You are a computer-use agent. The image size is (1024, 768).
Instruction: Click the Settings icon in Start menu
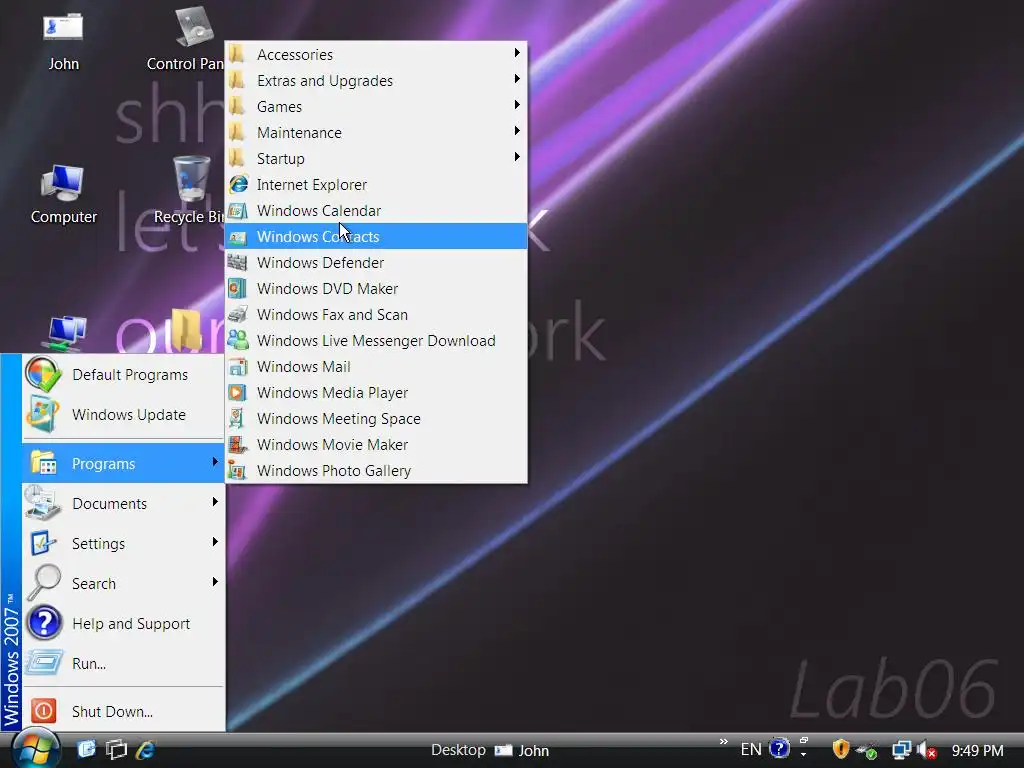44,543
